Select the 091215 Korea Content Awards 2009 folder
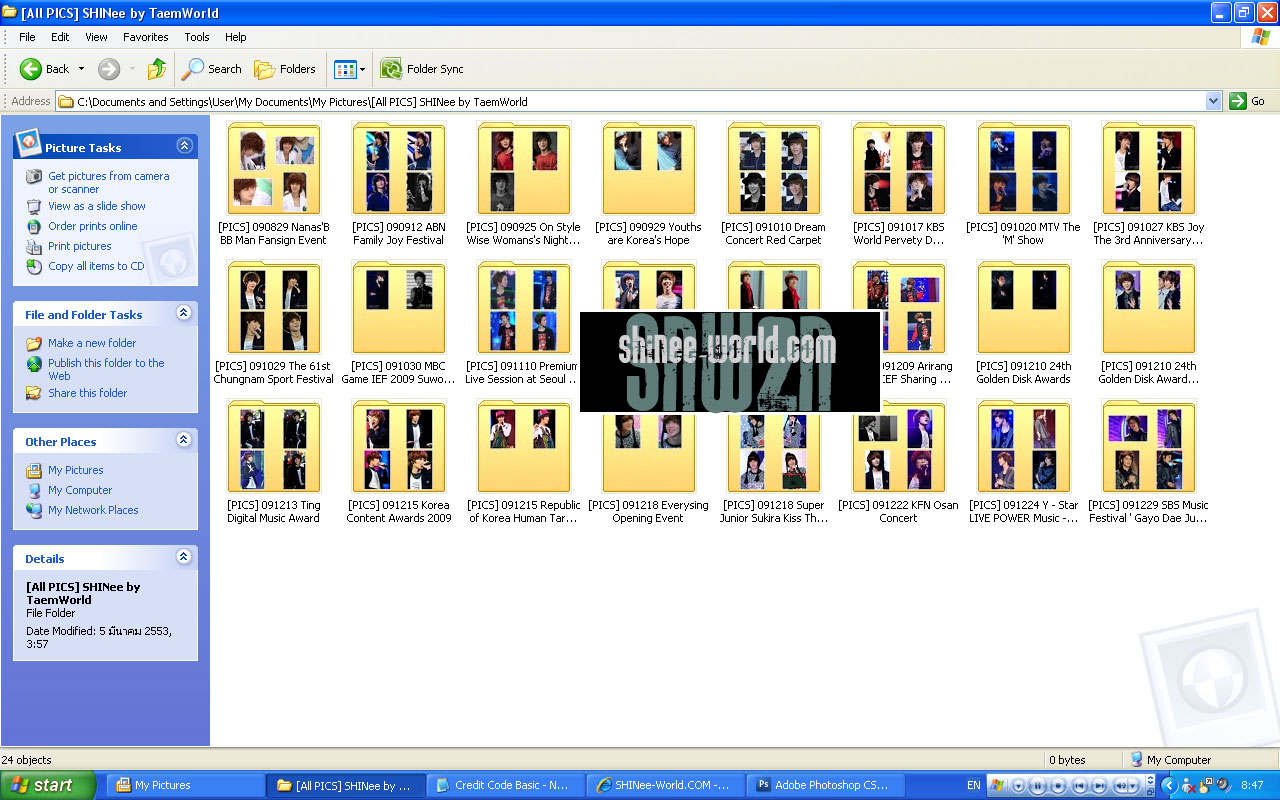Viewport: 1280px width, 800px height. click(x=398, y=463)
